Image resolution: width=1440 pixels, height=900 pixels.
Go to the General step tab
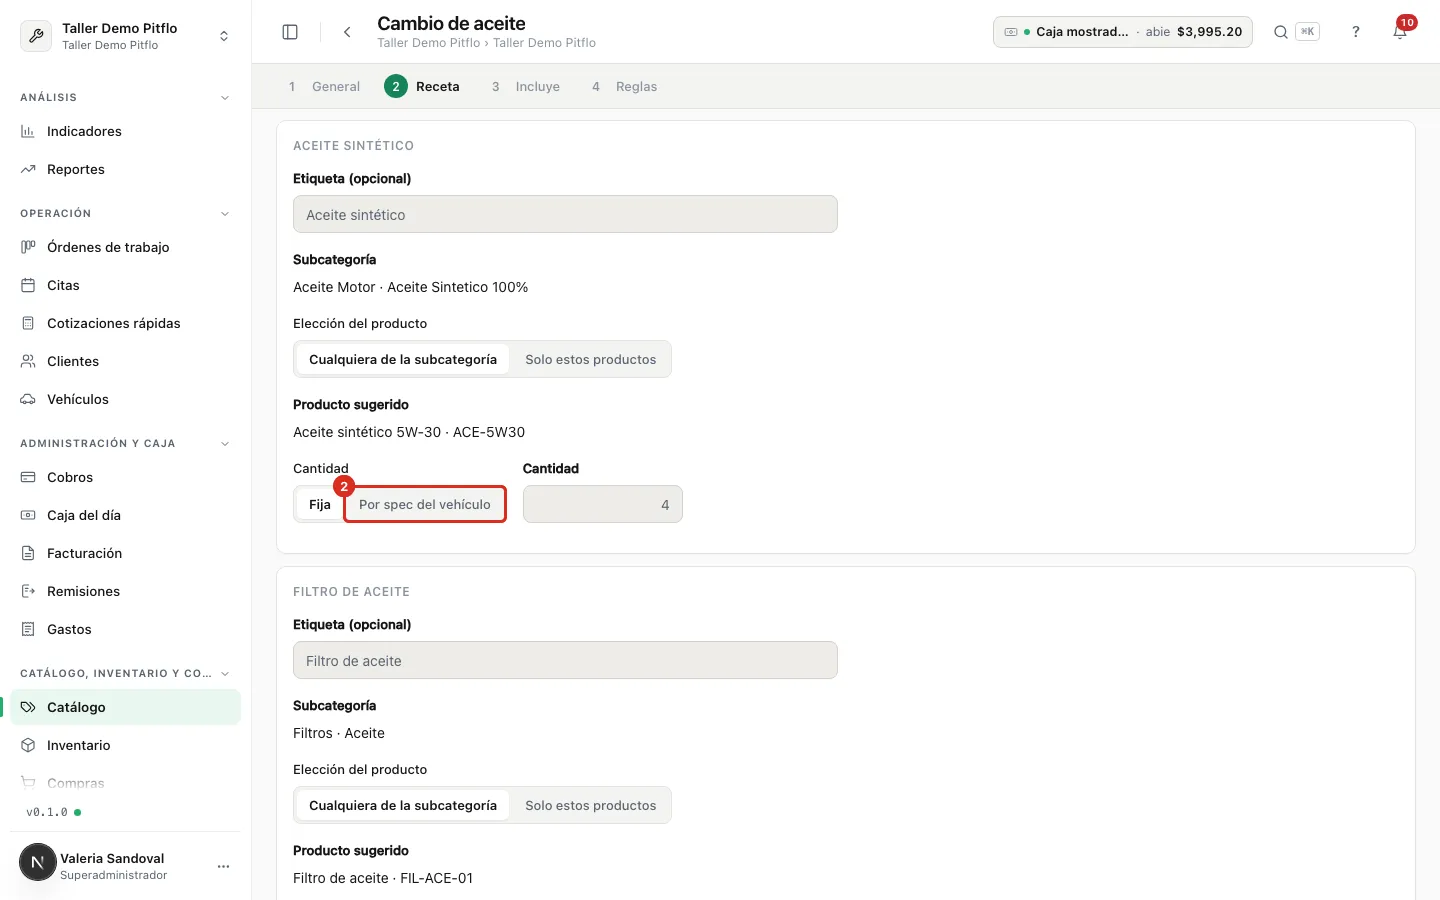tap(324, 87)
